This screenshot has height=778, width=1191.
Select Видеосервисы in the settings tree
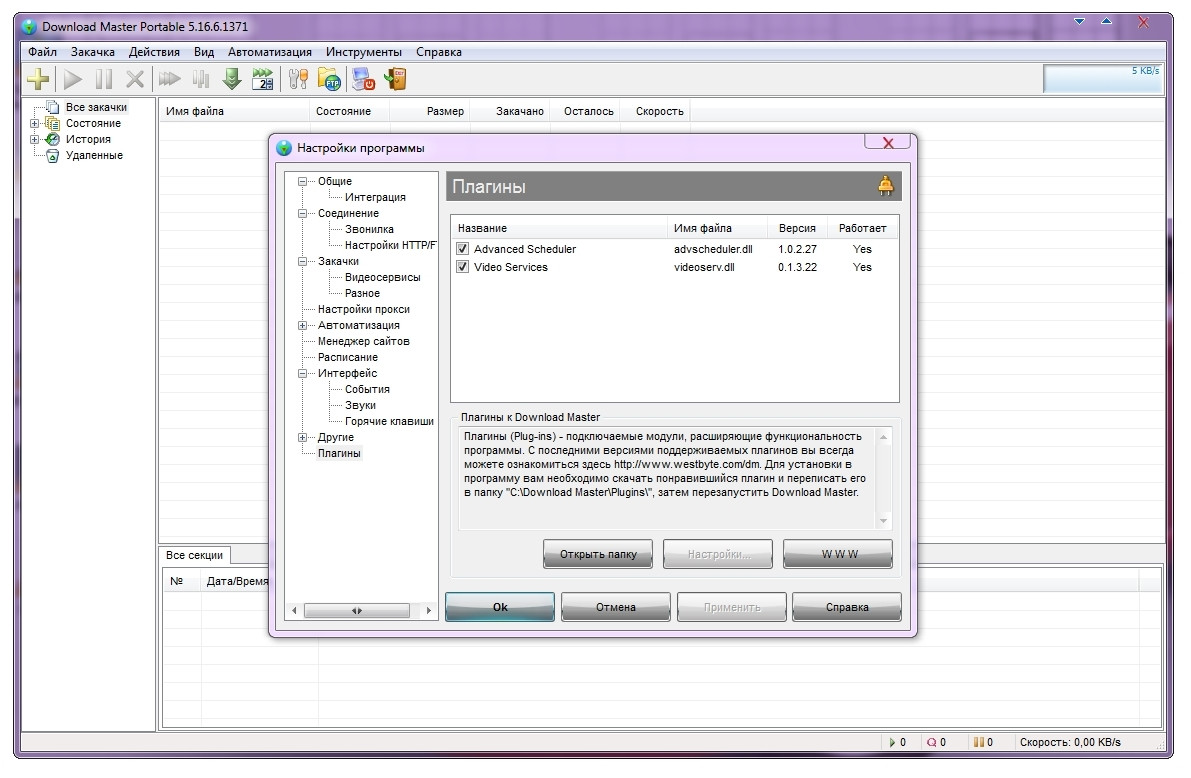point(383,277)
